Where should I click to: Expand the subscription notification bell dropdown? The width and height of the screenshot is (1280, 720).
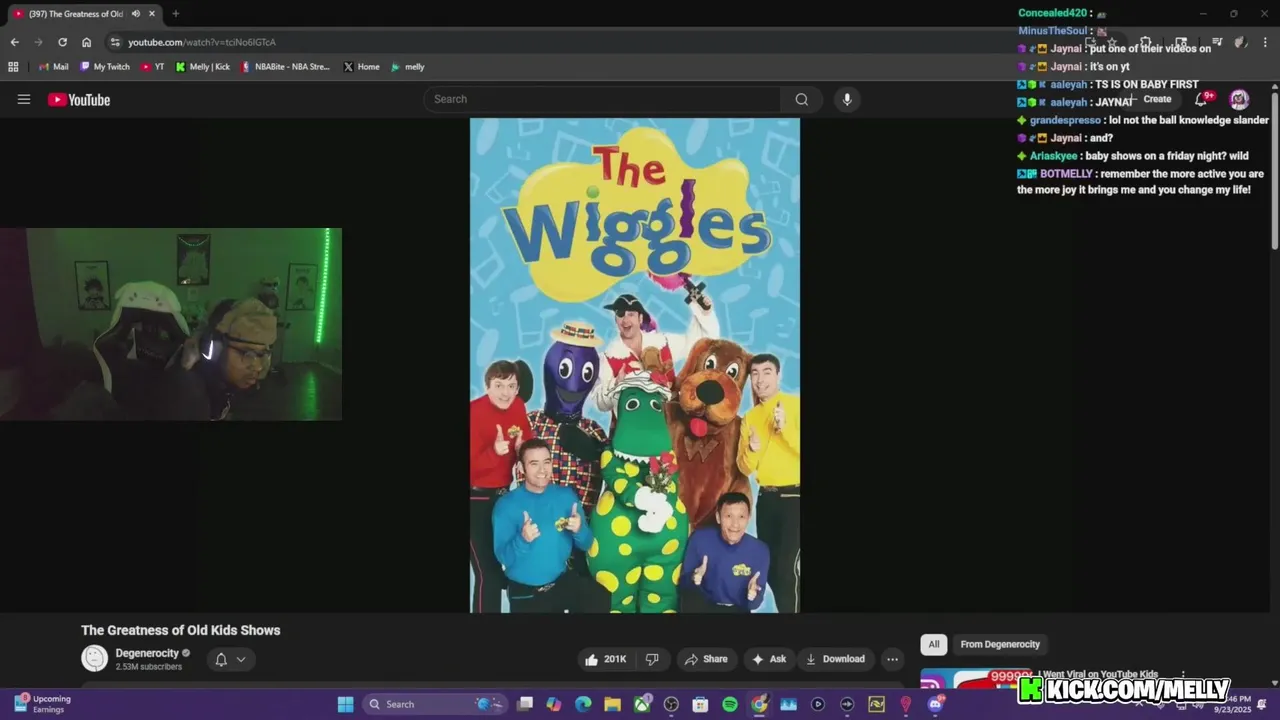click(230, 659)
